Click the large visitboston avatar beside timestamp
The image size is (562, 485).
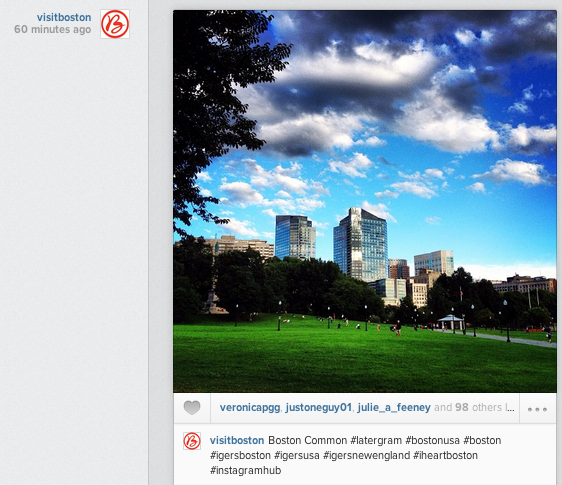click(x=115, y=24)
